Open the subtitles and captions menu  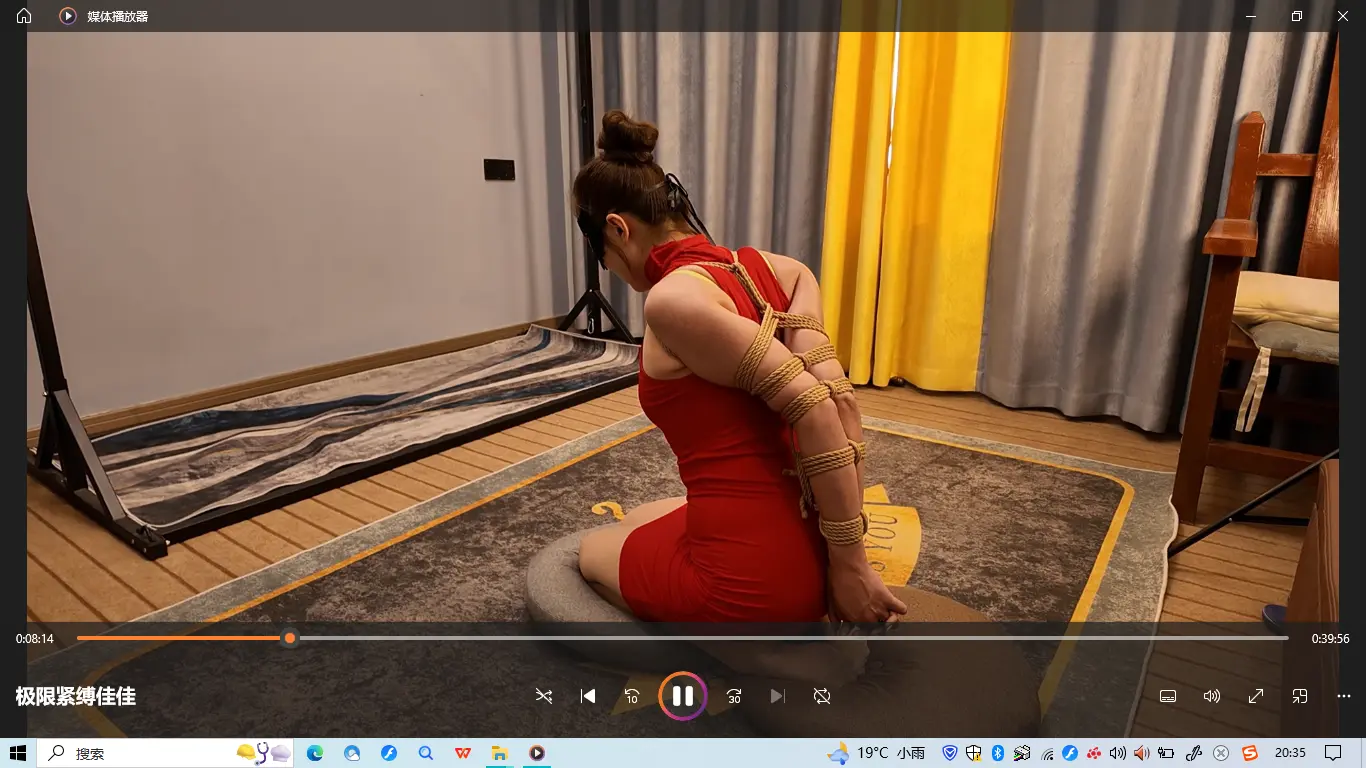click(x=1167, y=696)
